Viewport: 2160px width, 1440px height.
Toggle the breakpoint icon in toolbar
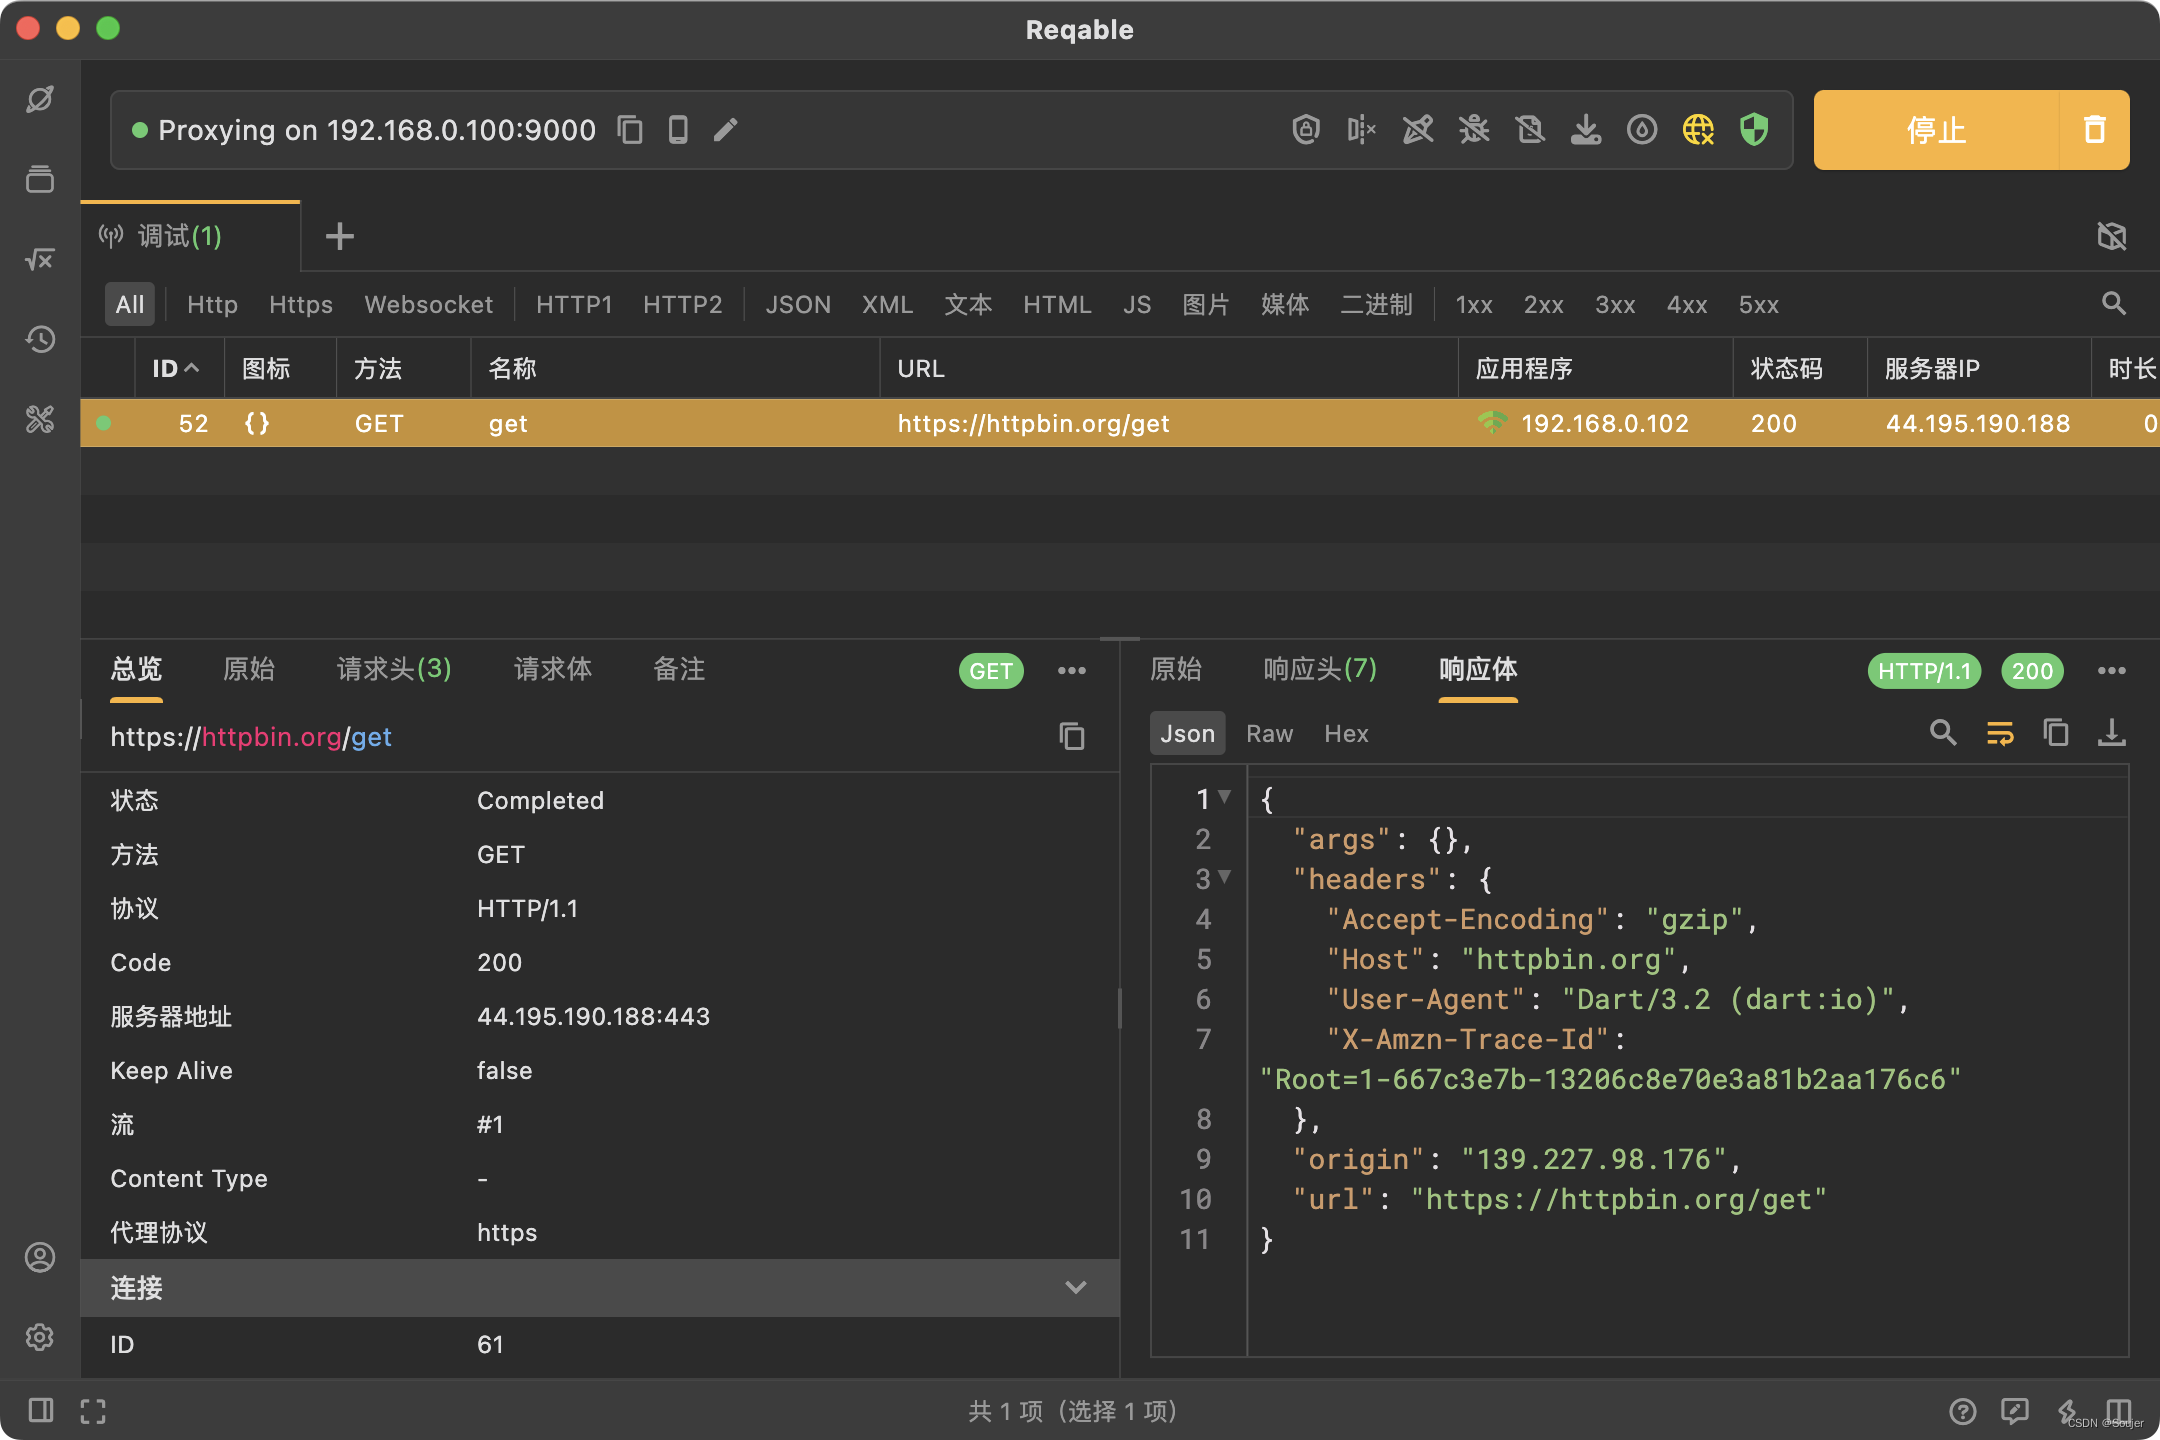click(1362, 130)
